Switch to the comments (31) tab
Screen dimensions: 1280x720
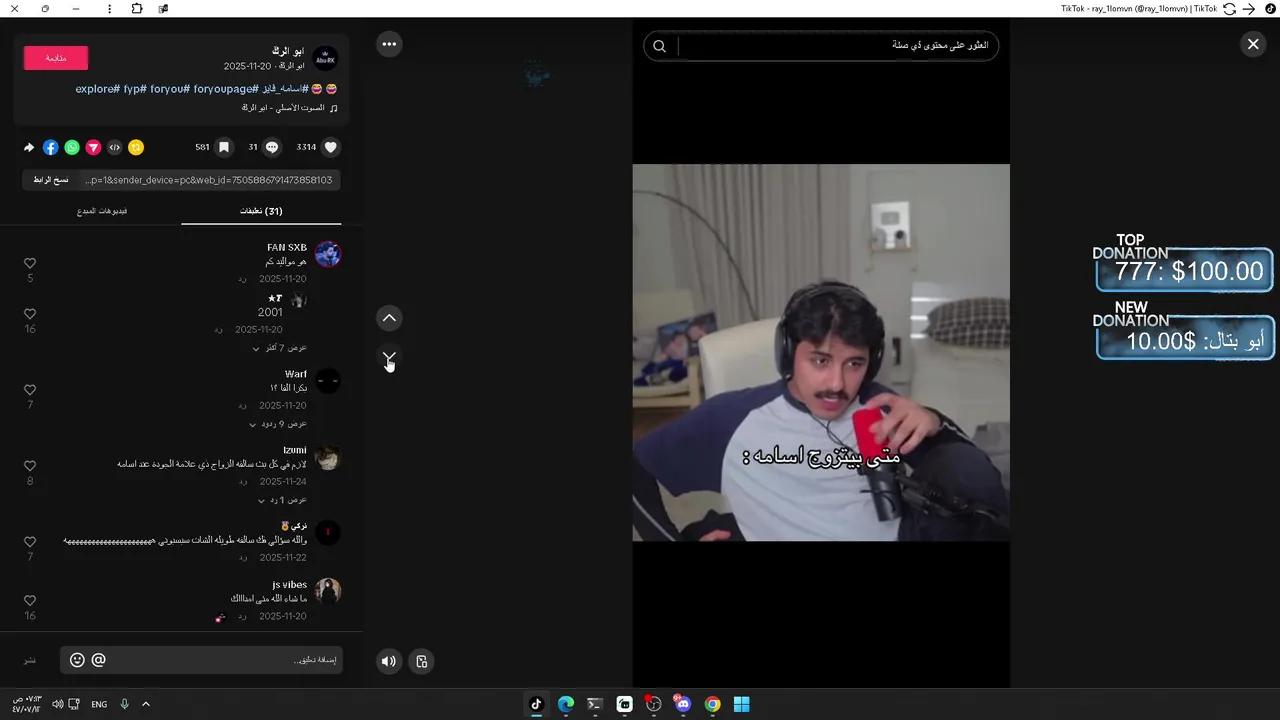pyautogui.click(x=261, y=211)
